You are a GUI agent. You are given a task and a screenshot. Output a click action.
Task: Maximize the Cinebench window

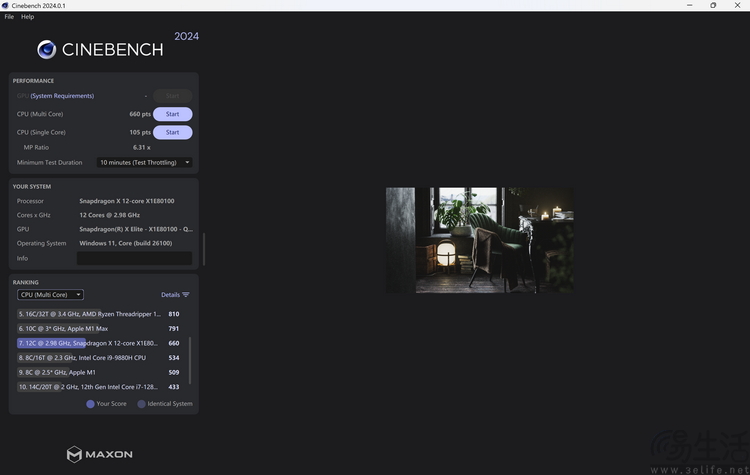(x=713, y=5)
